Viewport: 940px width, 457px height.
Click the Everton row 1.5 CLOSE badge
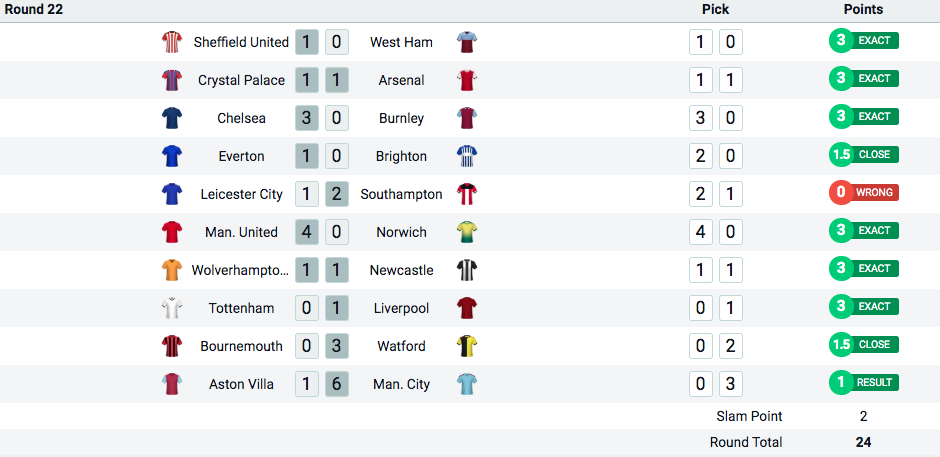(x=864, y=155)
